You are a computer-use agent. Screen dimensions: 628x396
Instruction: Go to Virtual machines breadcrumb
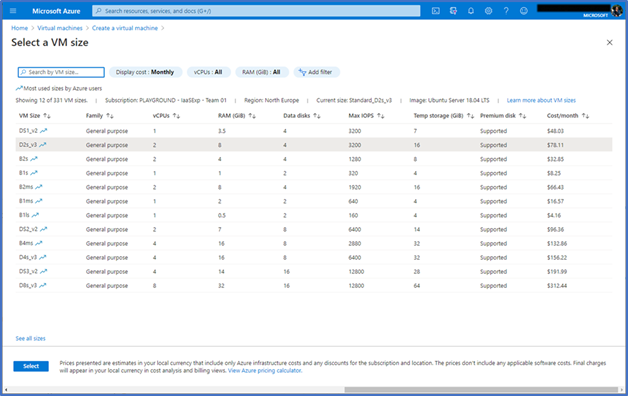[60, 28]
